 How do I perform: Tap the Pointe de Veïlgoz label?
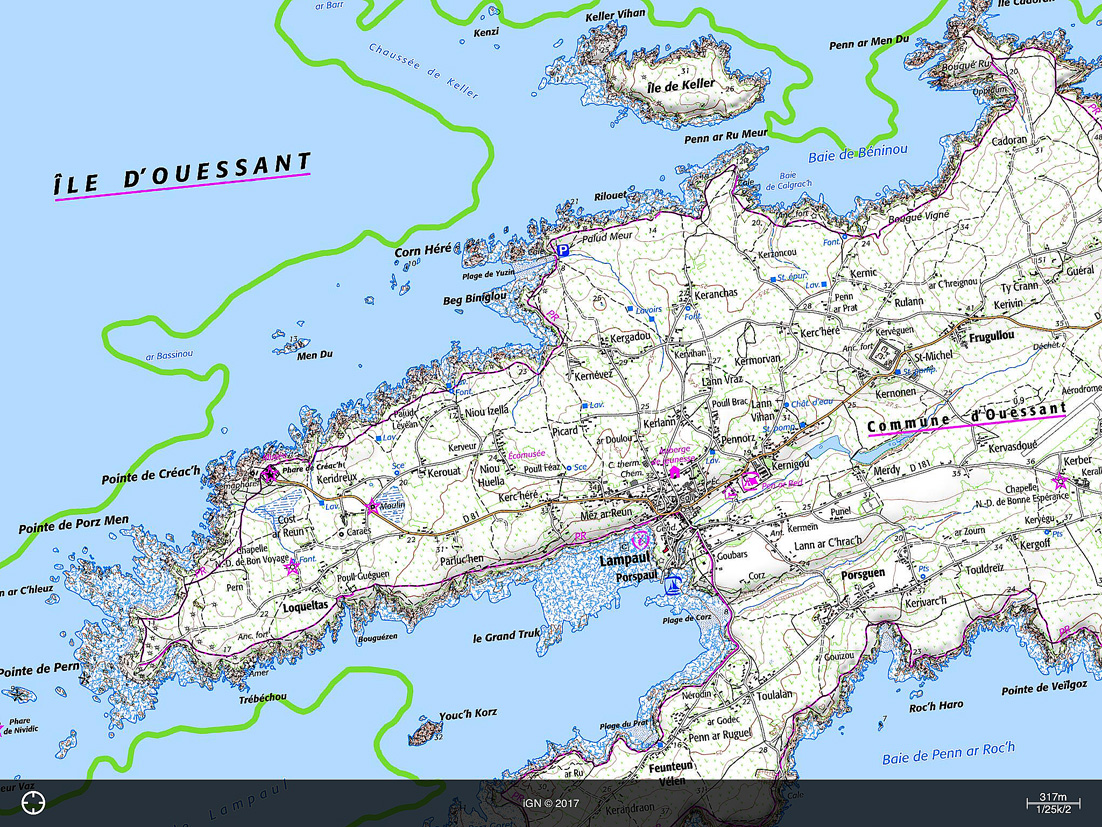1044,688
